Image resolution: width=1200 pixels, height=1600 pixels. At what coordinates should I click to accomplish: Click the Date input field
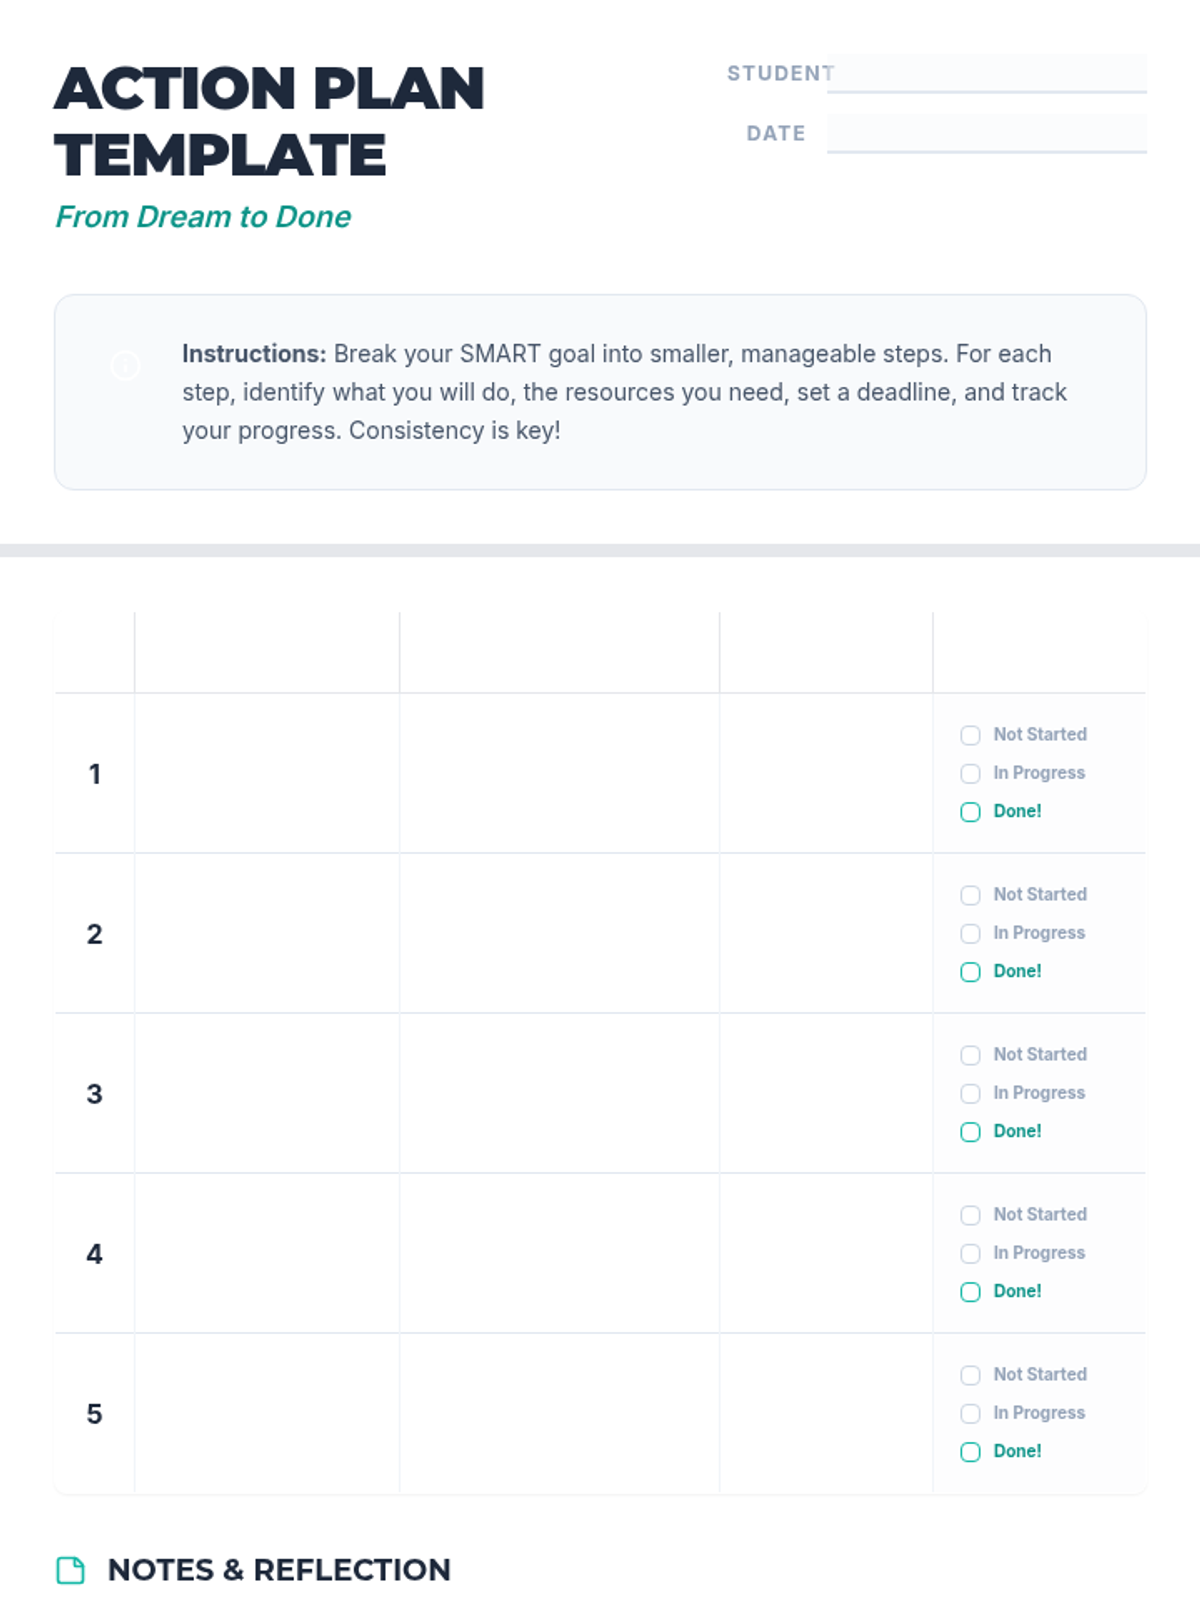[986, 133]
